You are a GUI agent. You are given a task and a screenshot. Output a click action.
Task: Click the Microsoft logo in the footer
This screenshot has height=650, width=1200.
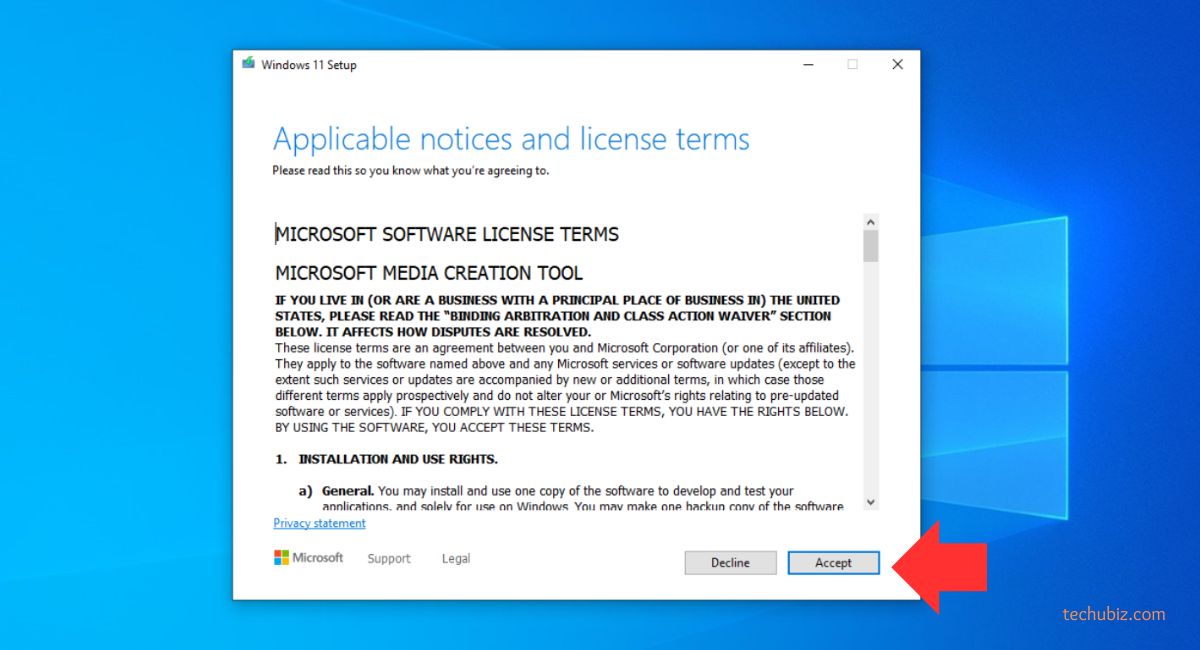[308, 558]
